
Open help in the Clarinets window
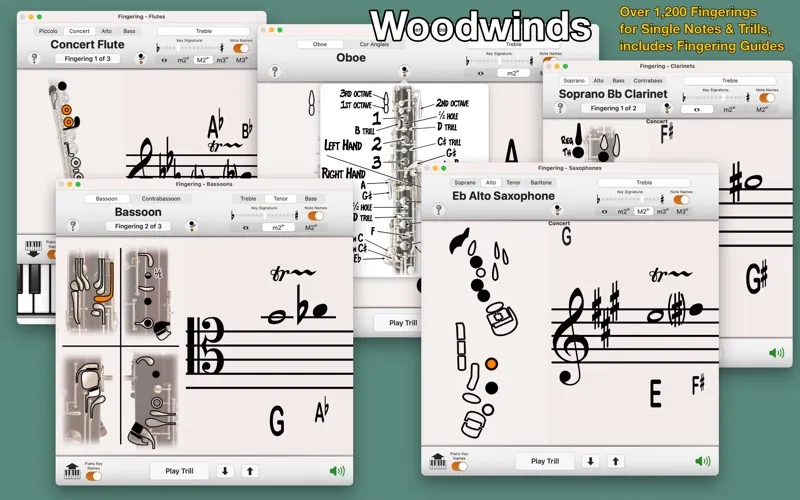pos(560,108)
